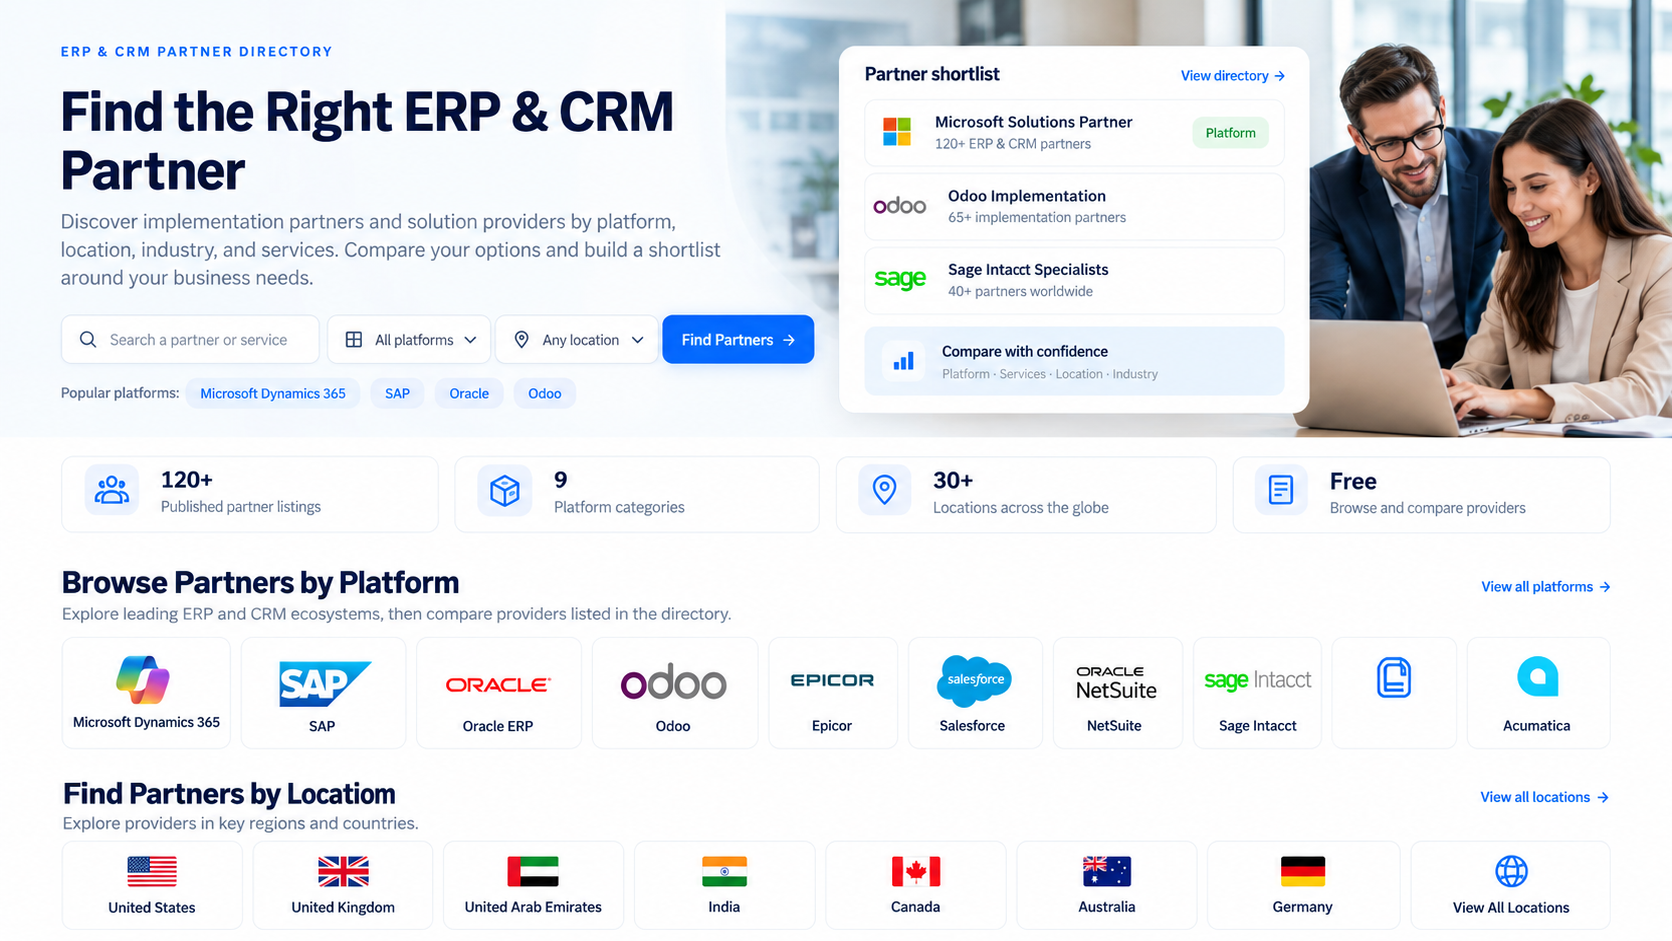This screenshot has height=941, width=1672.
Task: Click the people icon for Published partner listings
Action: [112, 490]
